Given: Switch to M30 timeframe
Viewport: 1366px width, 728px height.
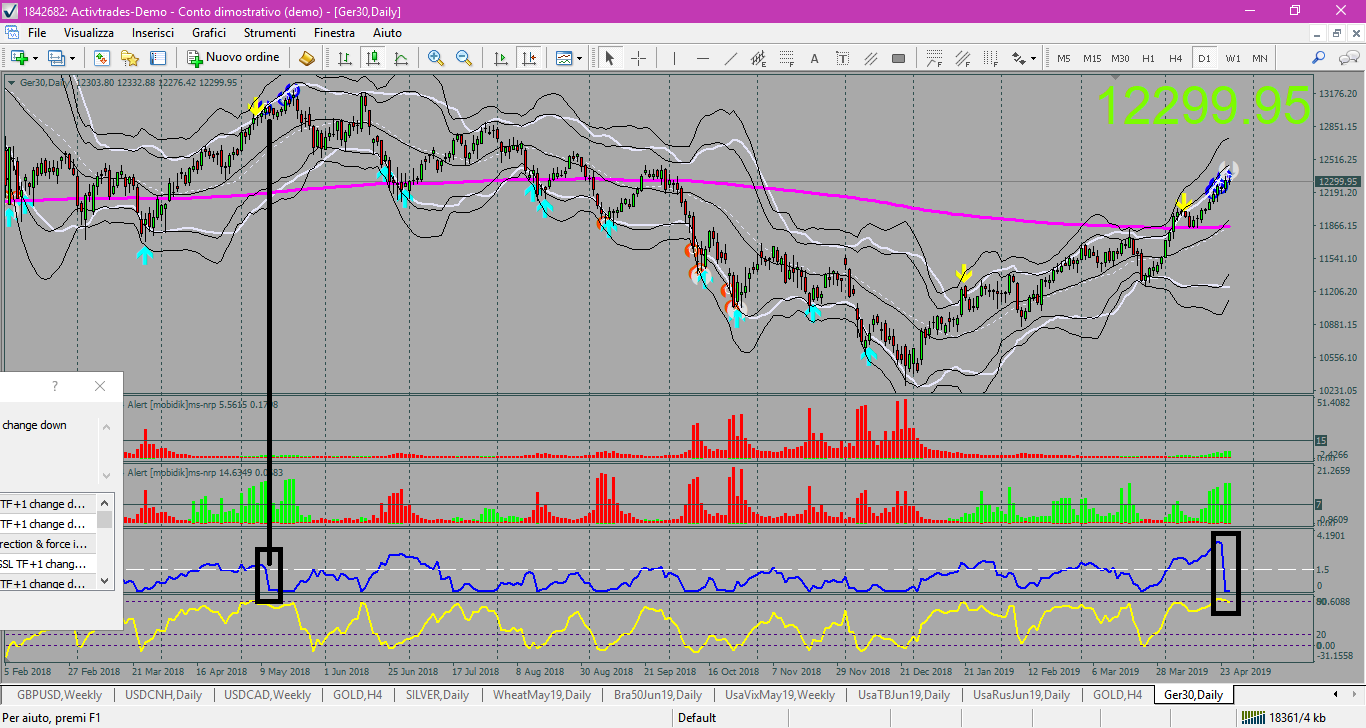Looking at the screenshot, I should point(1121,58).
